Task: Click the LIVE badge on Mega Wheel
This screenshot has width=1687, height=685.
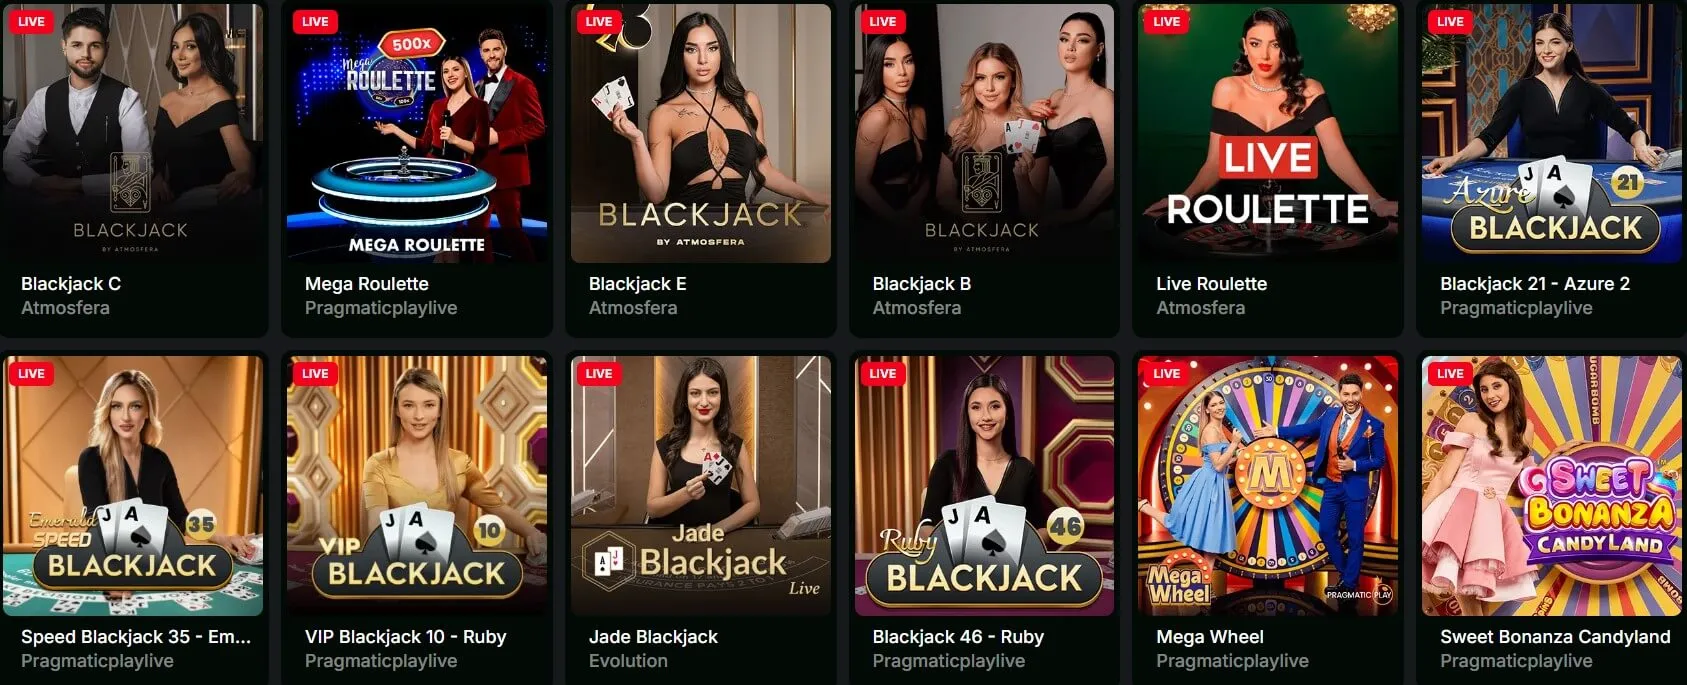Action: pyautogui.click(x=1166, y=373)
